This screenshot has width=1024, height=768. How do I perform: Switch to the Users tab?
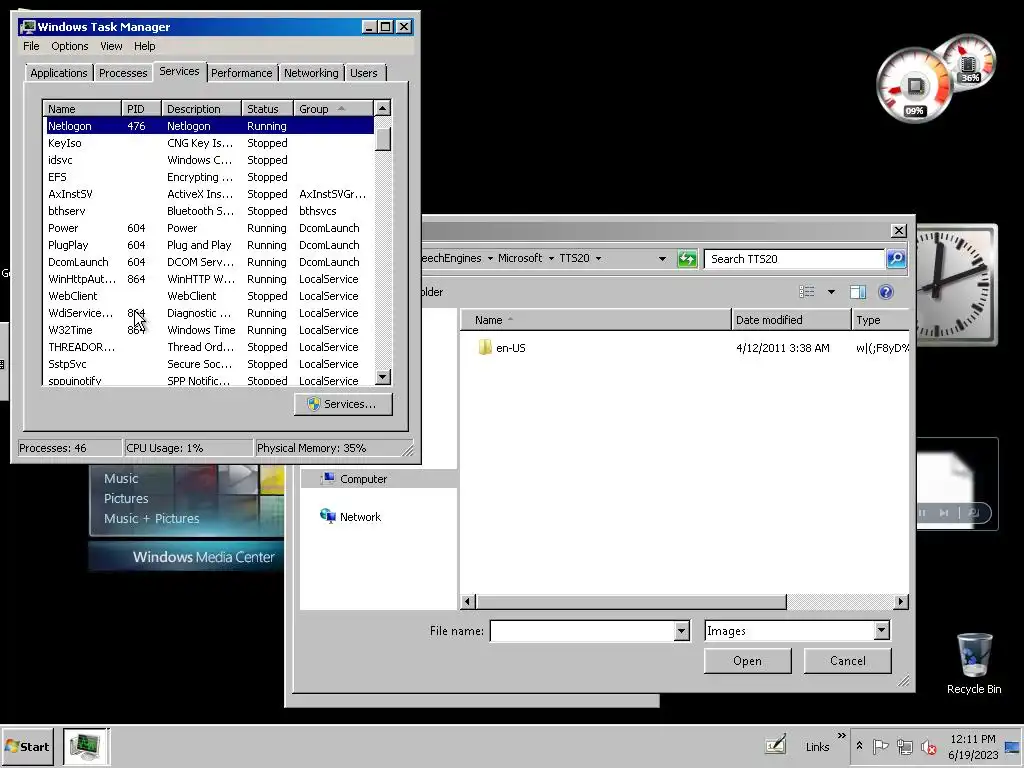(x=363, y=73)
